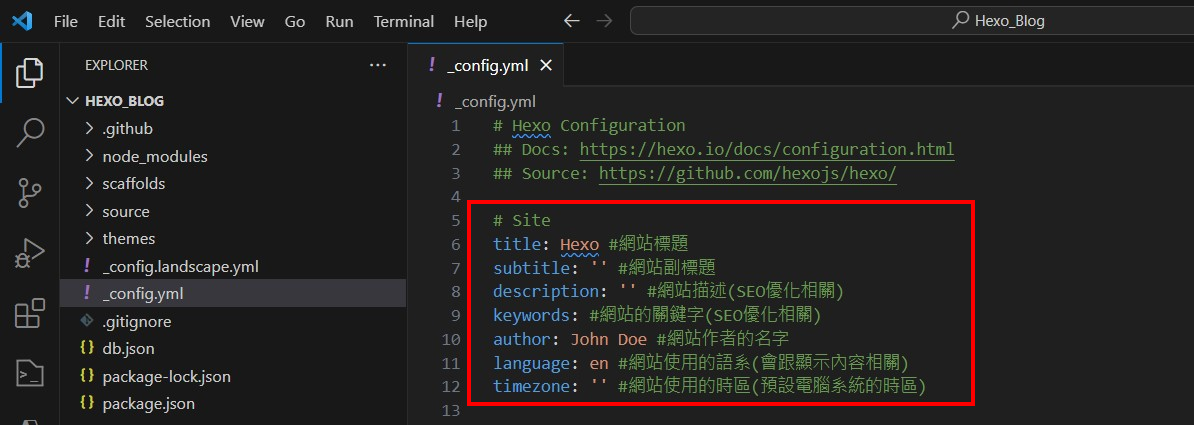1194x425 pixels.
Task: Open the Run and Debug view icon
Action: pyautogui.click(x=30, y=253)
